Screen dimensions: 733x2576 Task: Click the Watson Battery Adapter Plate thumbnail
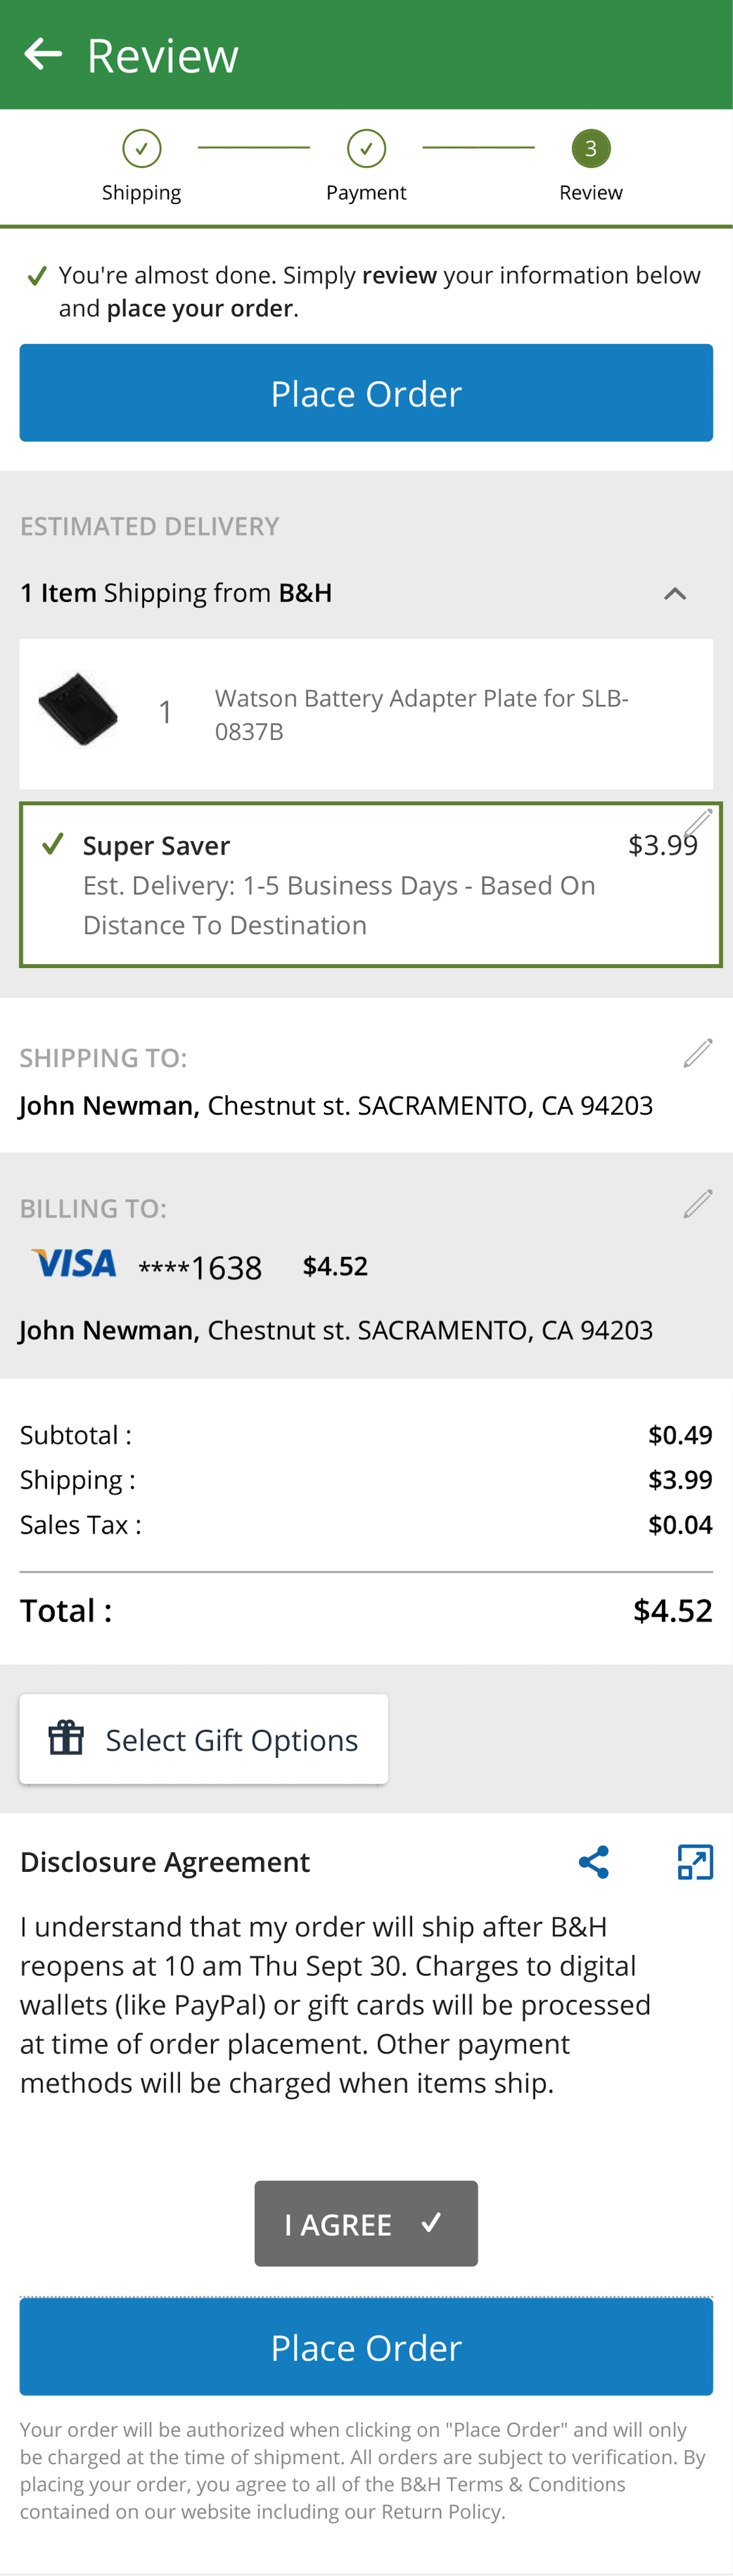point(79,707)
